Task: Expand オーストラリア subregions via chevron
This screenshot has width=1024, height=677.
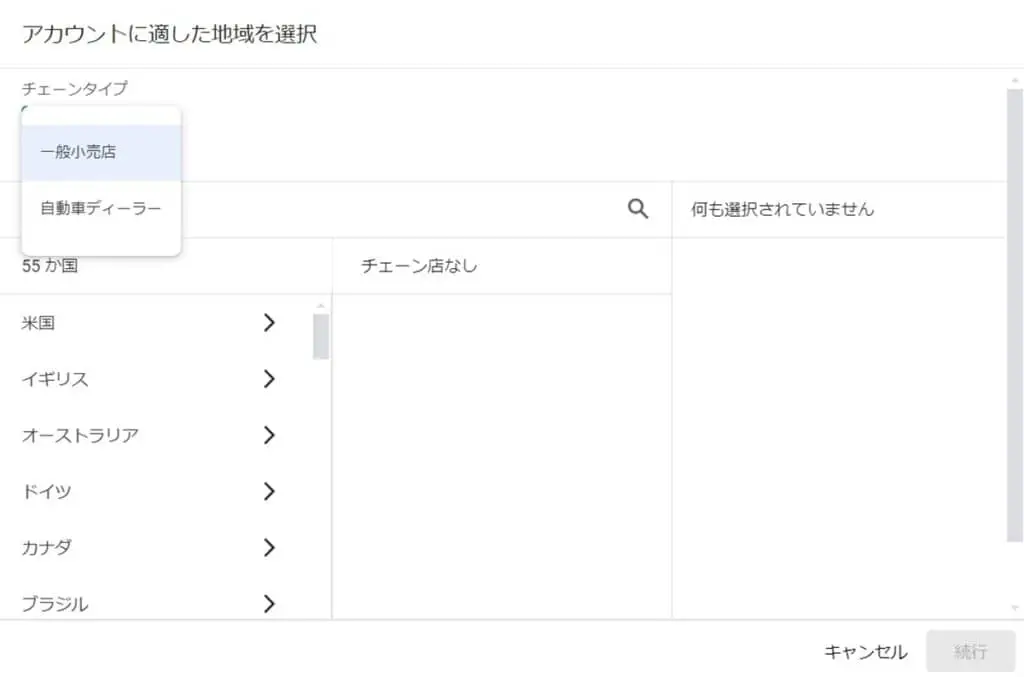Action: click(x=268, y=435)
